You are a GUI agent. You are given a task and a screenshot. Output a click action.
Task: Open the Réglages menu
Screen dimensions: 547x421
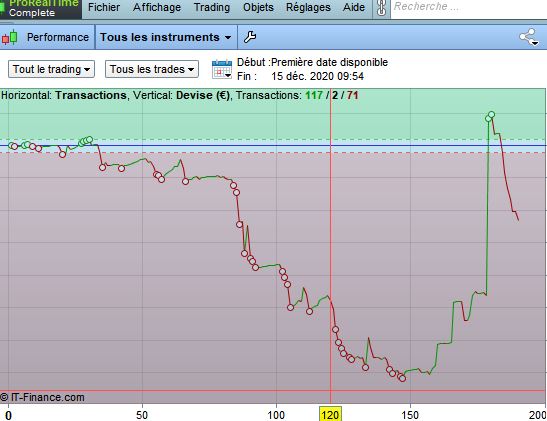(308, 7)
